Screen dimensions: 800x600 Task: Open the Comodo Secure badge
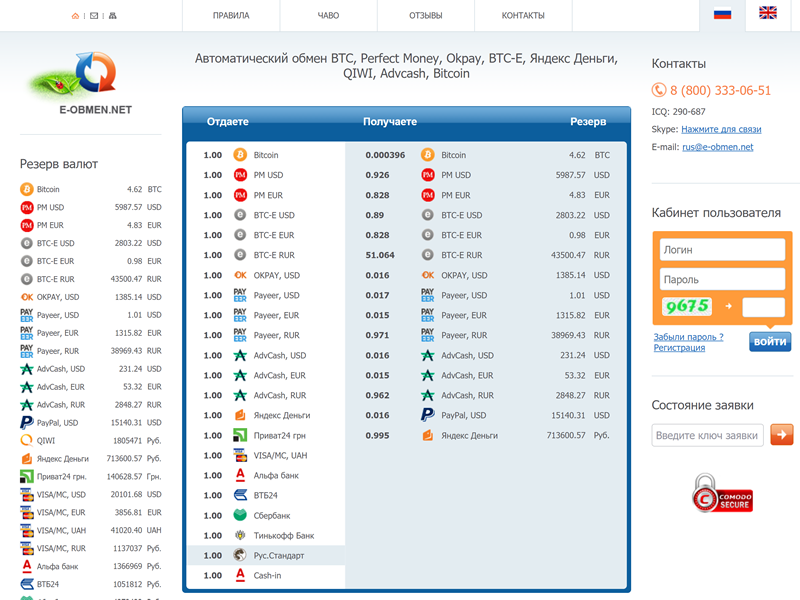click(722, 493)
